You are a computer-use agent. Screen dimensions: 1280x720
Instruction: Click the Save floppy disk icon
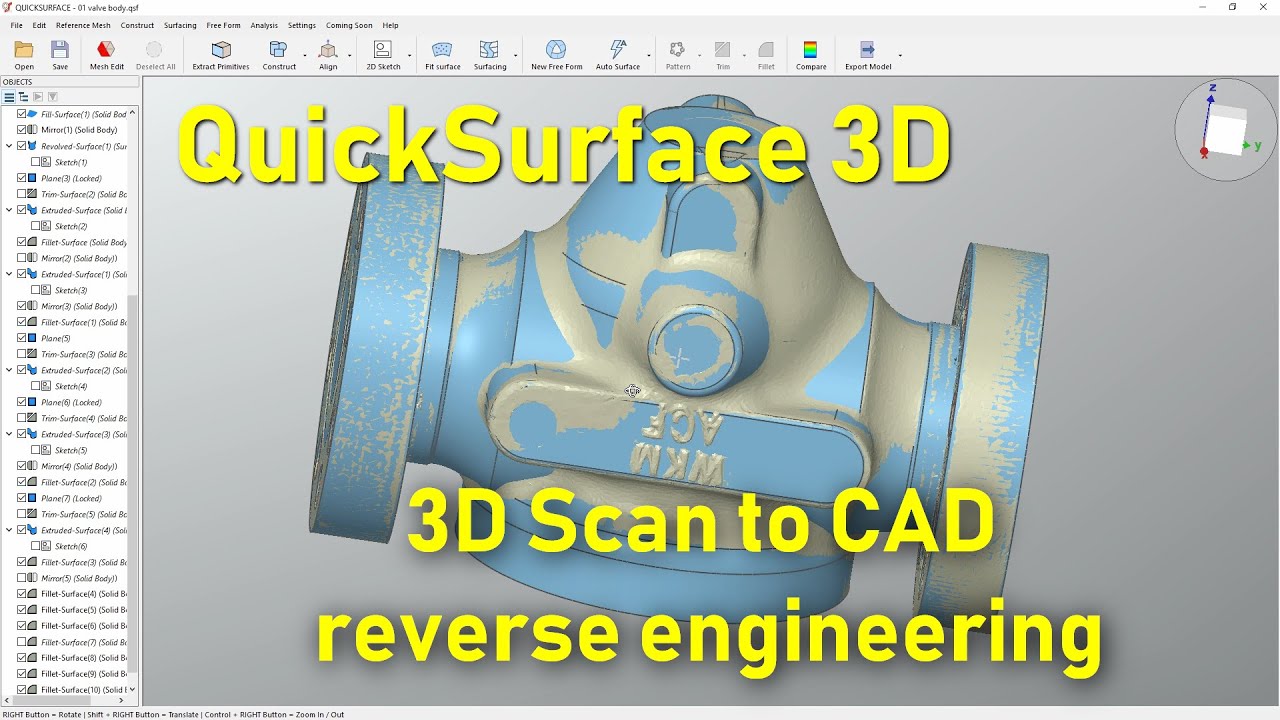click(x=60, y=49)
